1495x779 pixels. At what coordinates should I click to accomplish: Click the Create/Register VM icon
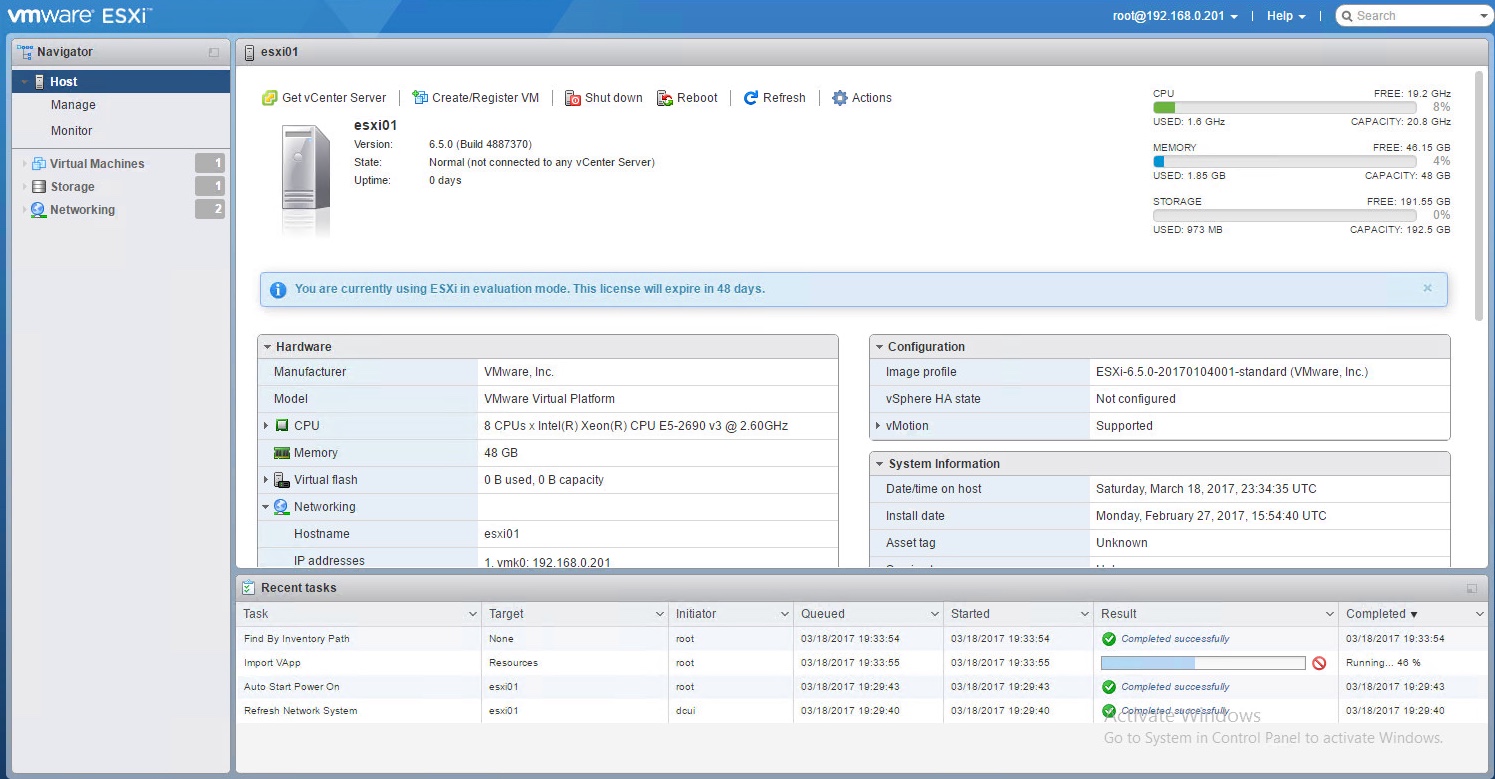(420, 98)
